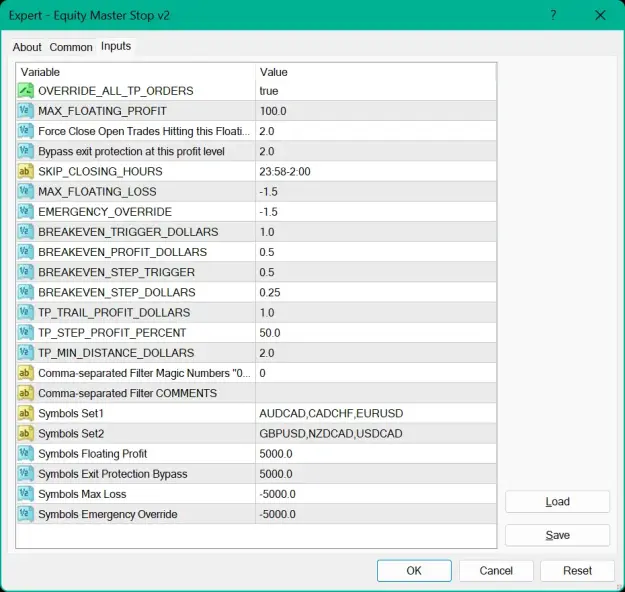Edit Filter Magic Numbers value 0
The width and height of the screenshot is (625, 592).
point(376,373)
